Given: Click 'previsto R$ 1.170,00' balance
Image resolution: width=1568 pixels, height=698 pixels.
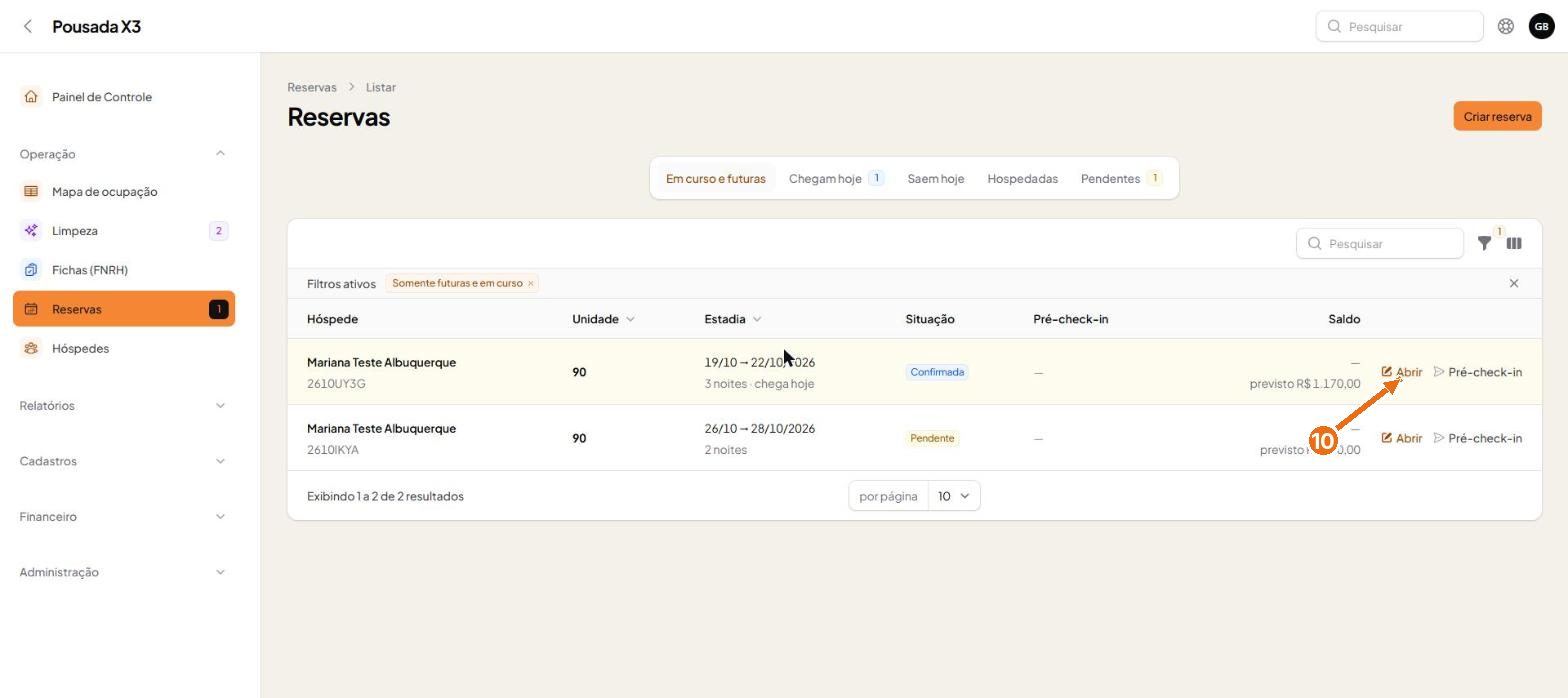Looking at the screenshot, I should (1305, 384).
